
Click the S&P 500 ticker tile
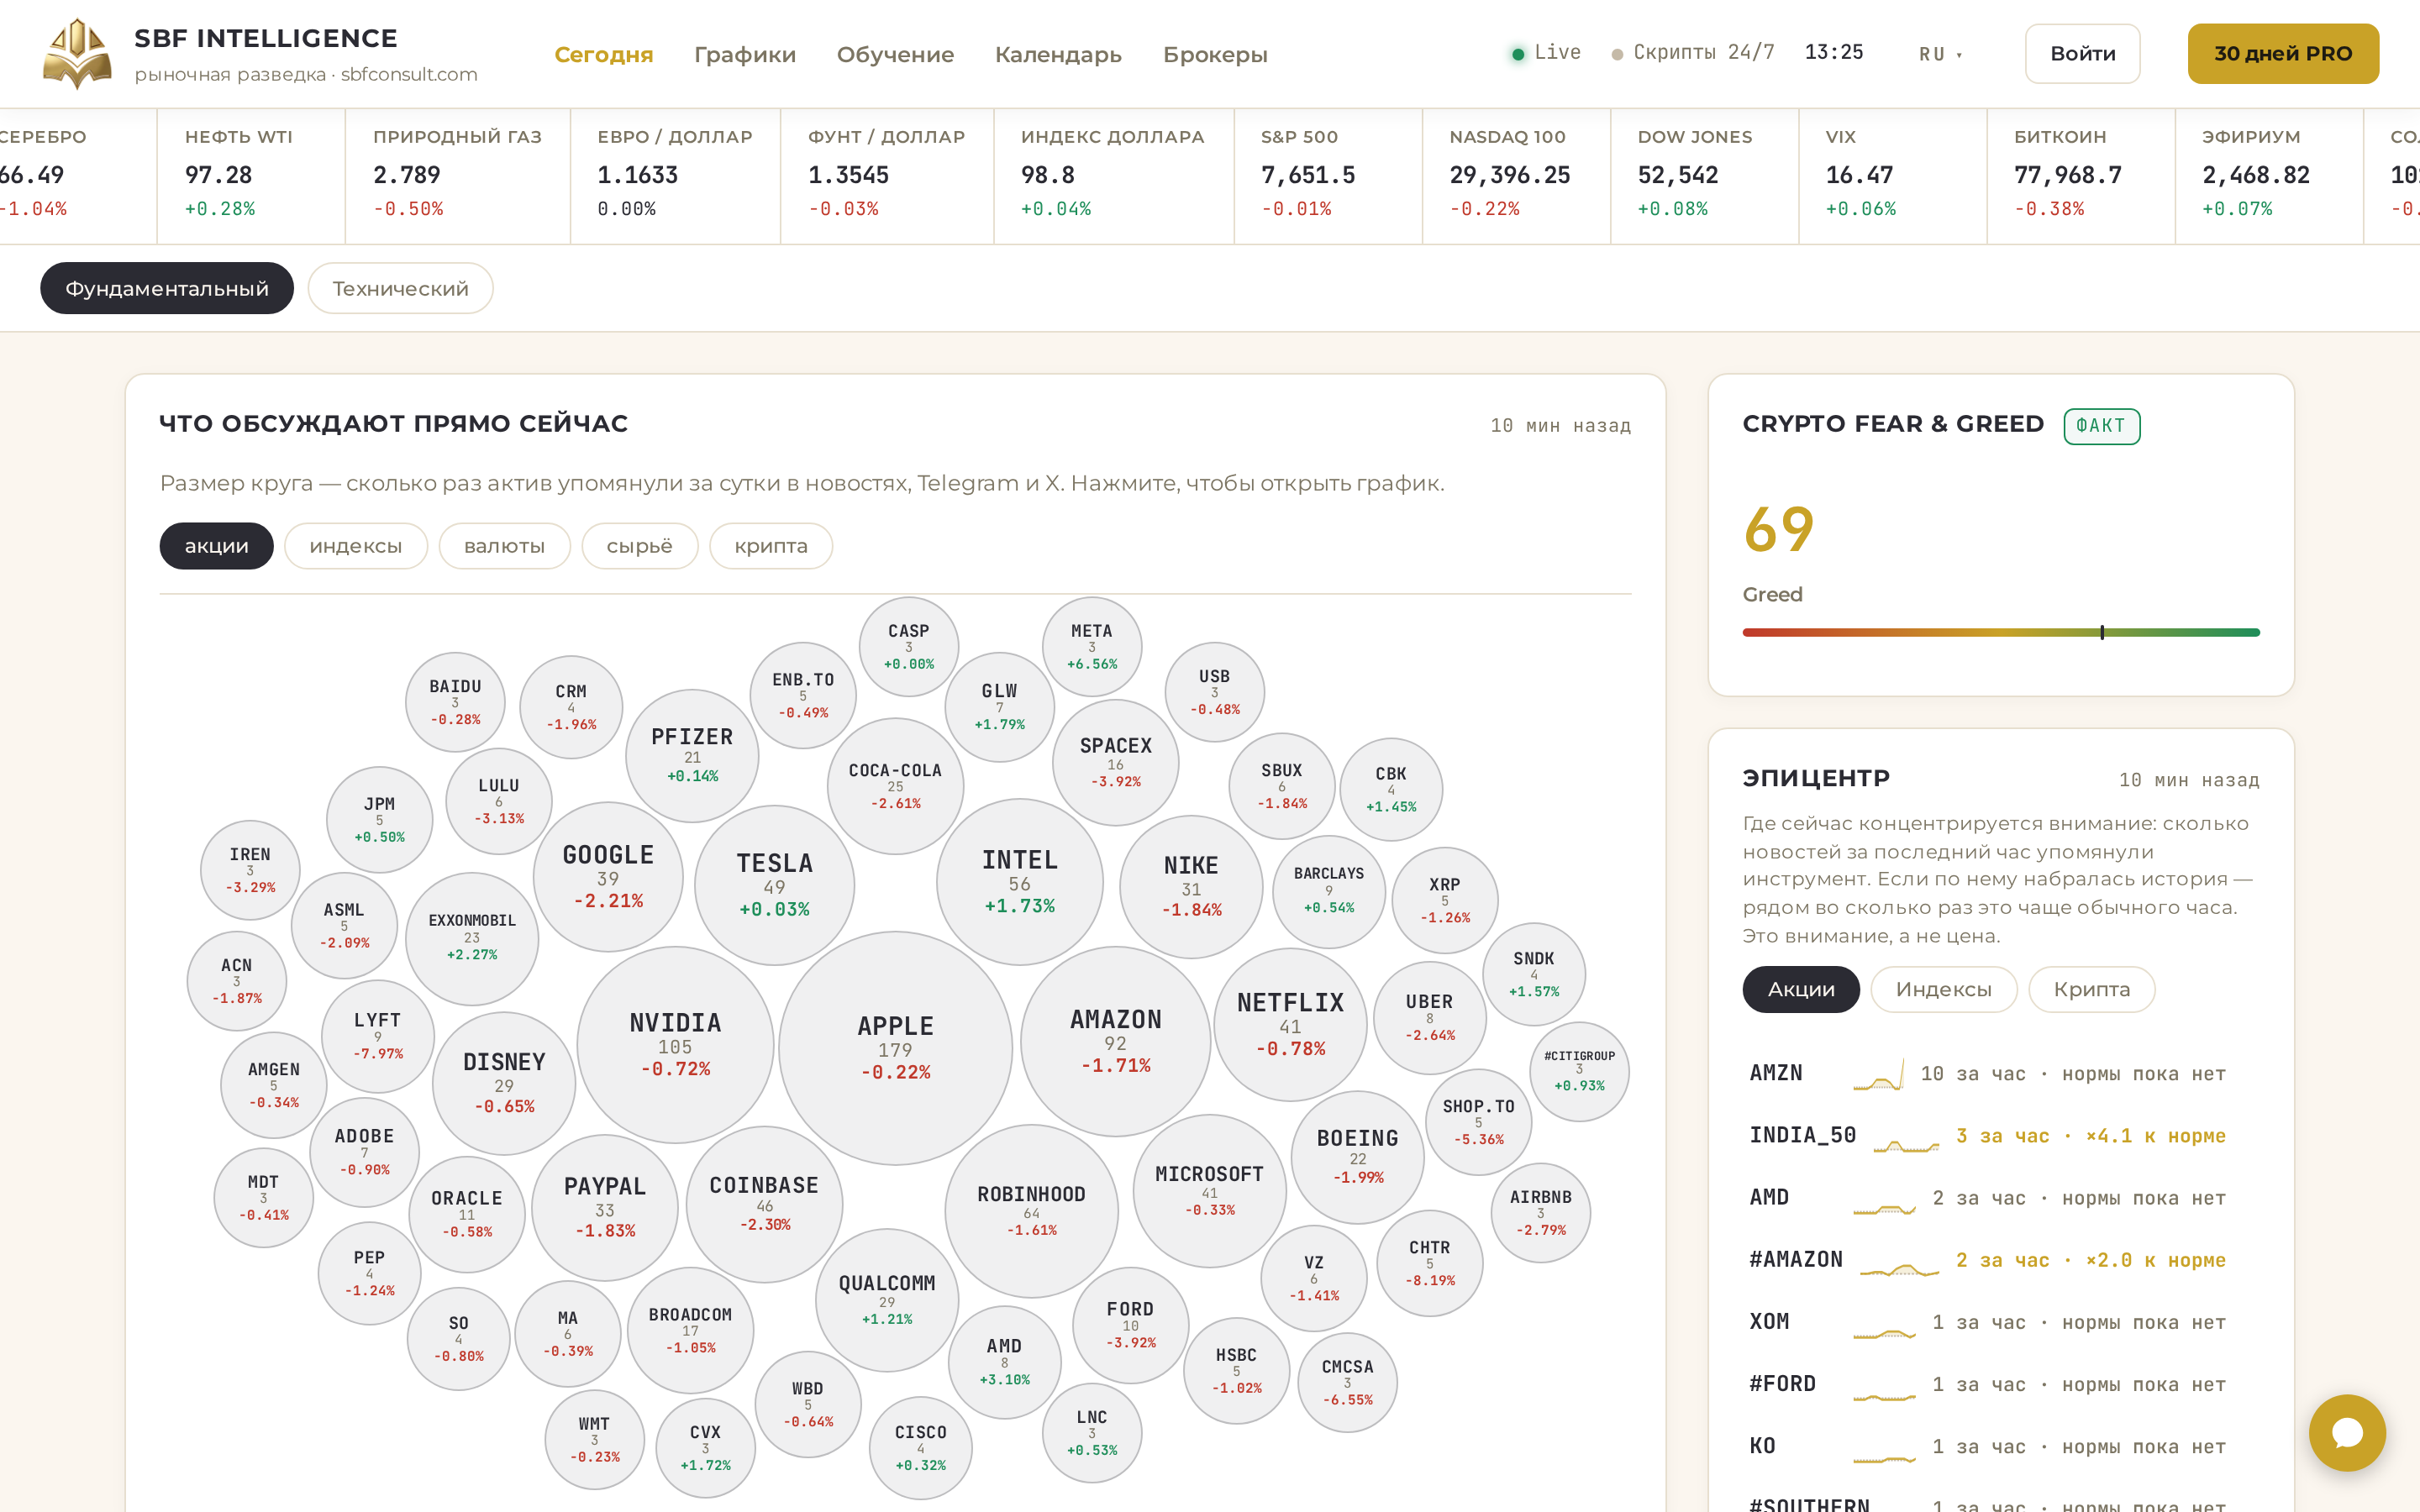(1328, 176)
